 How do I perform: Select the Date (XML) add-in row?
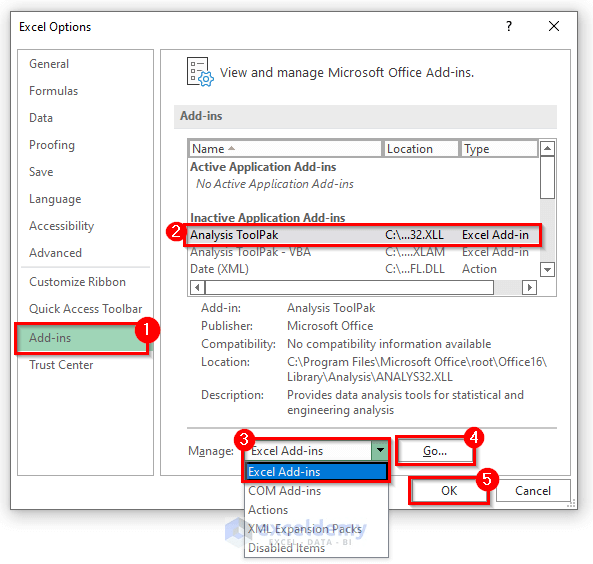click(362, 269)
